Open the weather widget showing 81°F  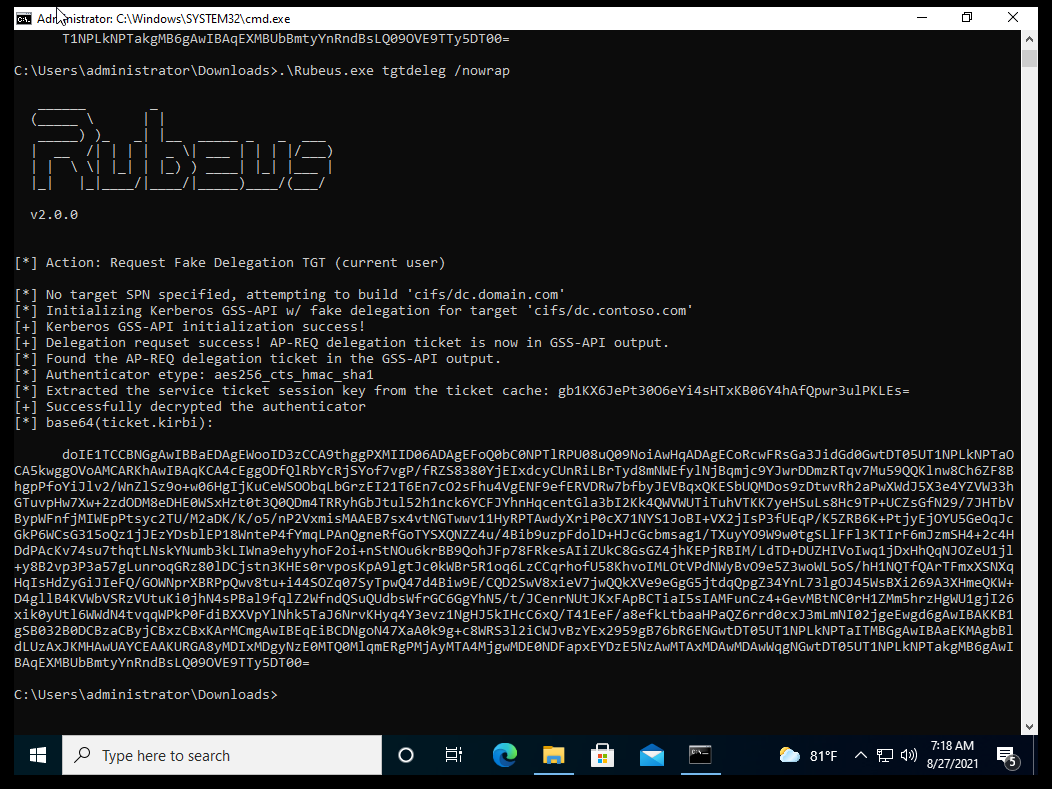click(x=808, y=755)
